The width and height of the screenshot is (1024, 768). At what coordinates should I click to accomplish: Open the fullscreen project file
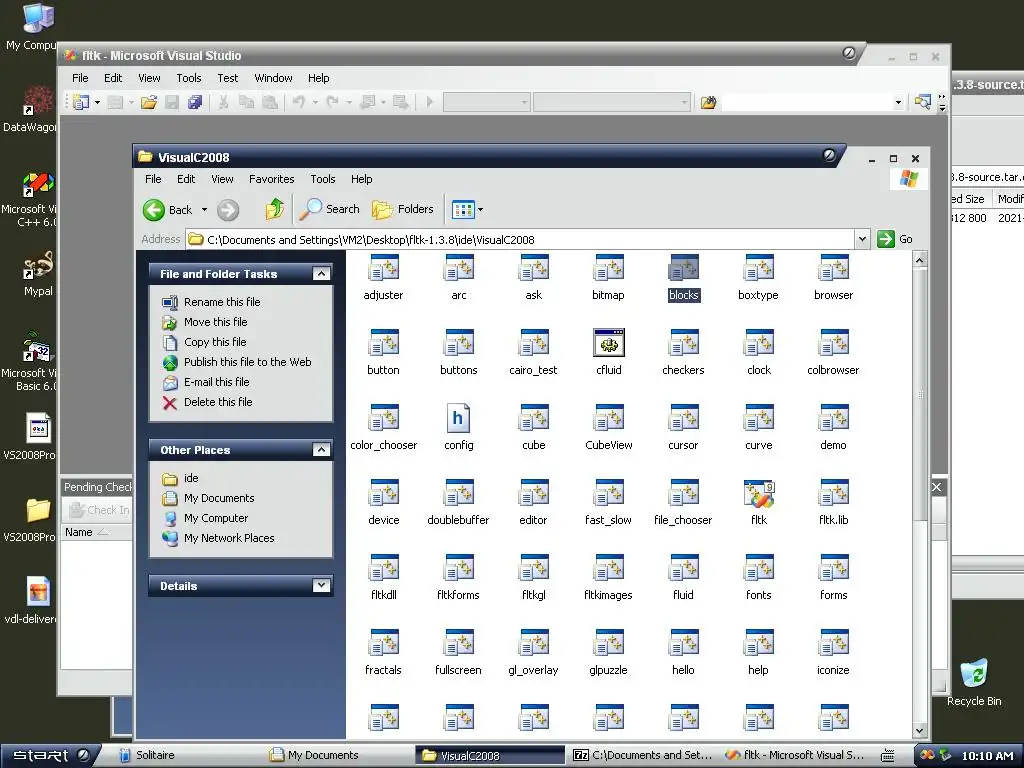[x=458, y=652]
